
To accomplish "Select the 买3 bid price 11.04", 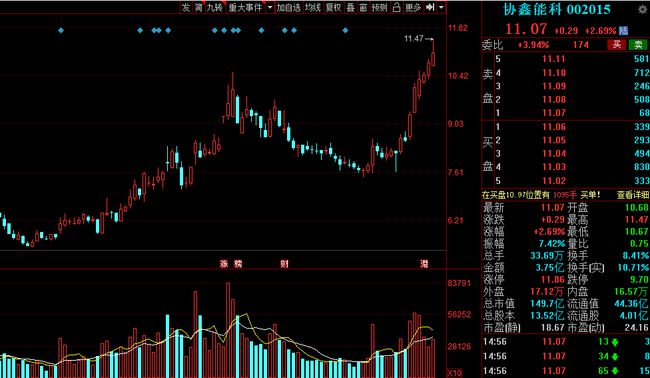I will [554, 153].
